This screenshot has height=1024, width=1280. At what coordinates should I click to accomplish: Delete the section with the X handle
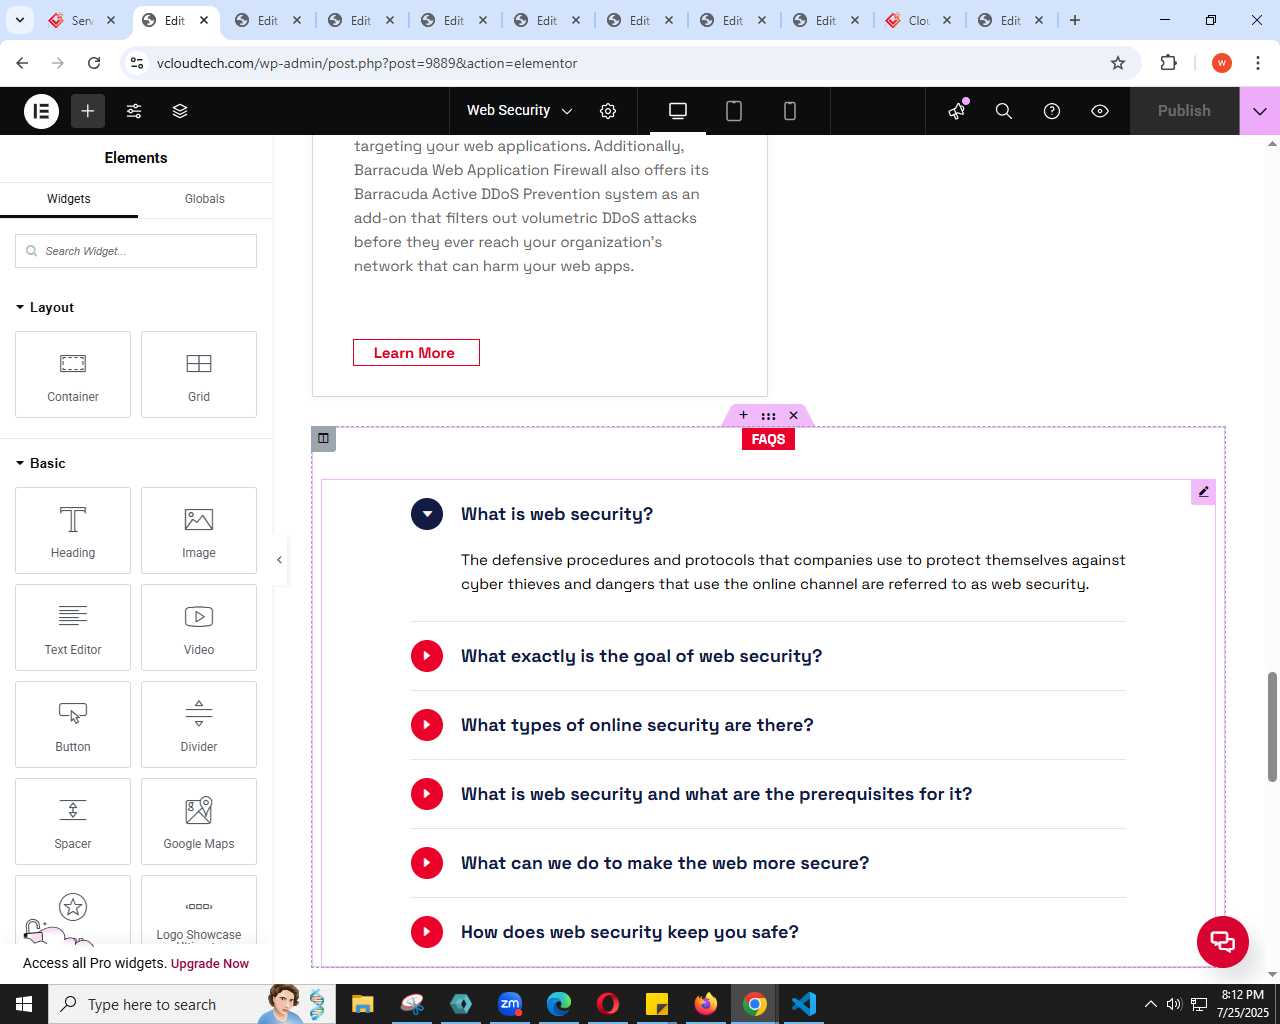pos(794,415)
